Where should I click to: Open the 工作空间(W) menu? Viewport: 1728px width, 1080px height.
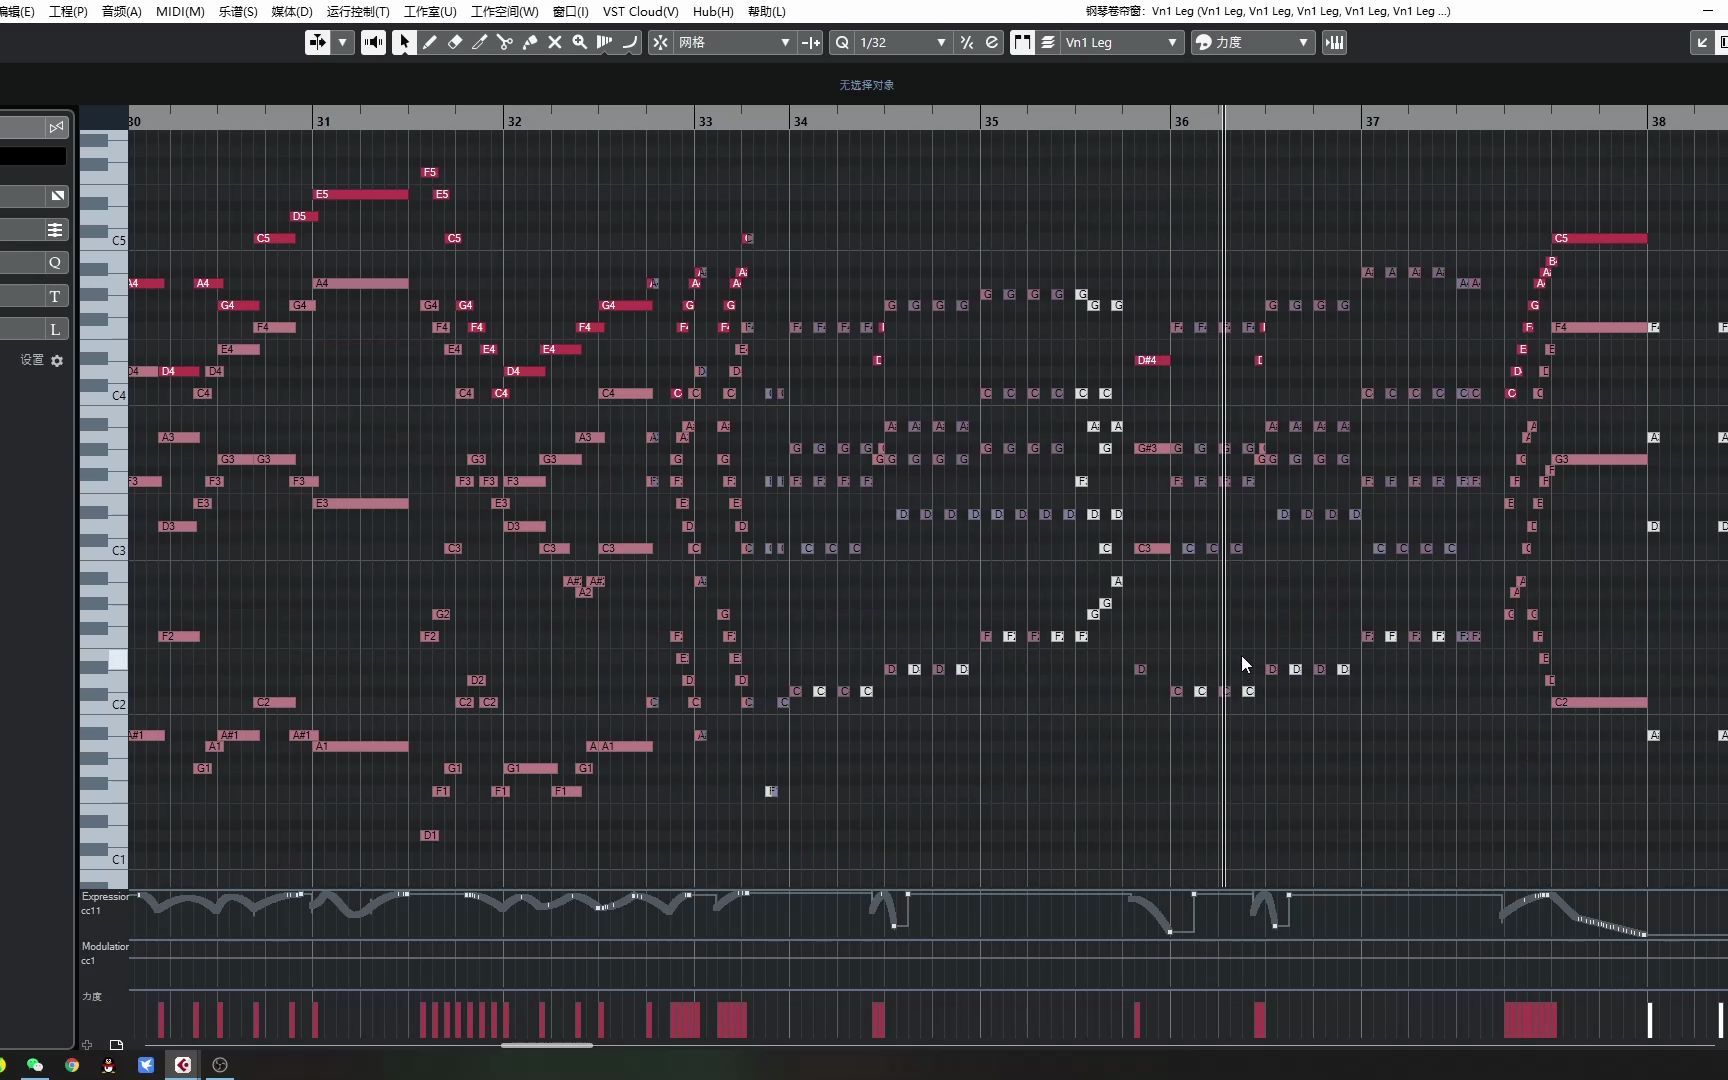tap(504, 11)
